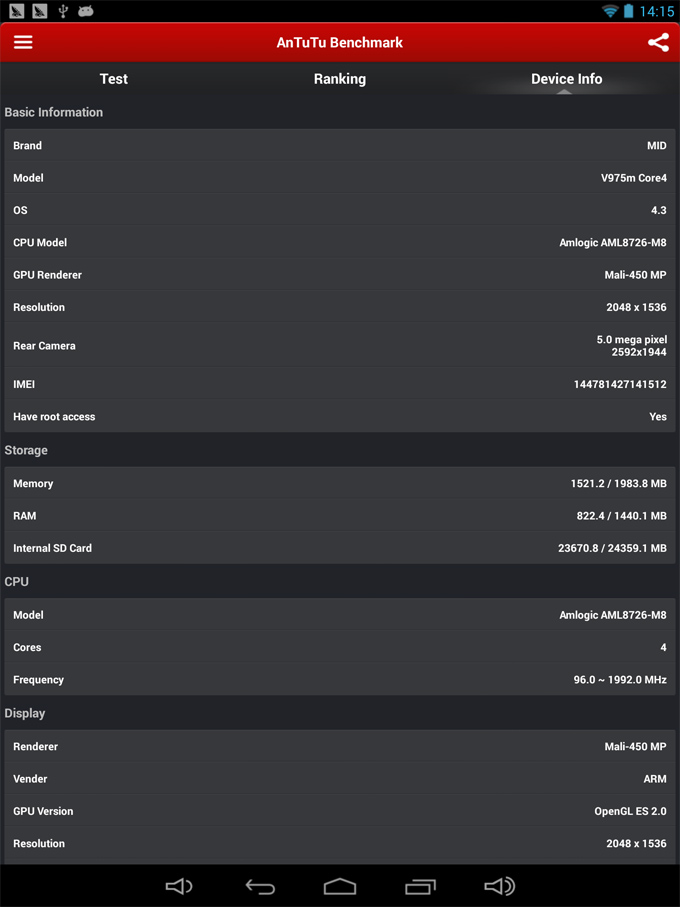Screen dimensions: 680x907
Task: Switch to the Test tab
Action: (113, 79)
